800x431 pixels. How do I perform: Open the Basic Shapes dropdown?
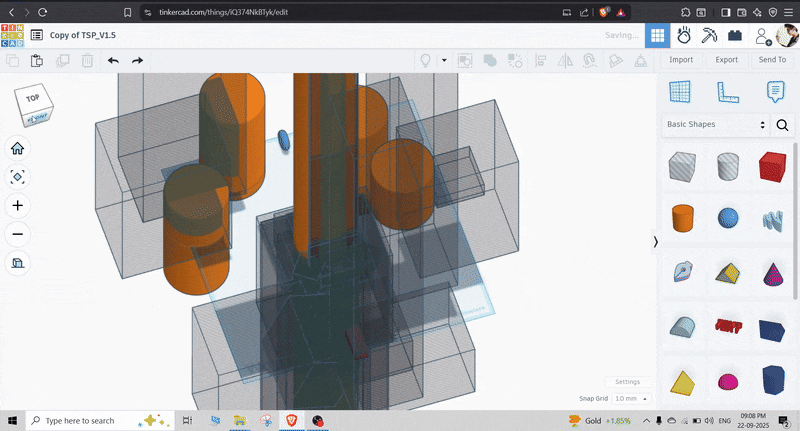pyautogui.click(x=715, y=125)
